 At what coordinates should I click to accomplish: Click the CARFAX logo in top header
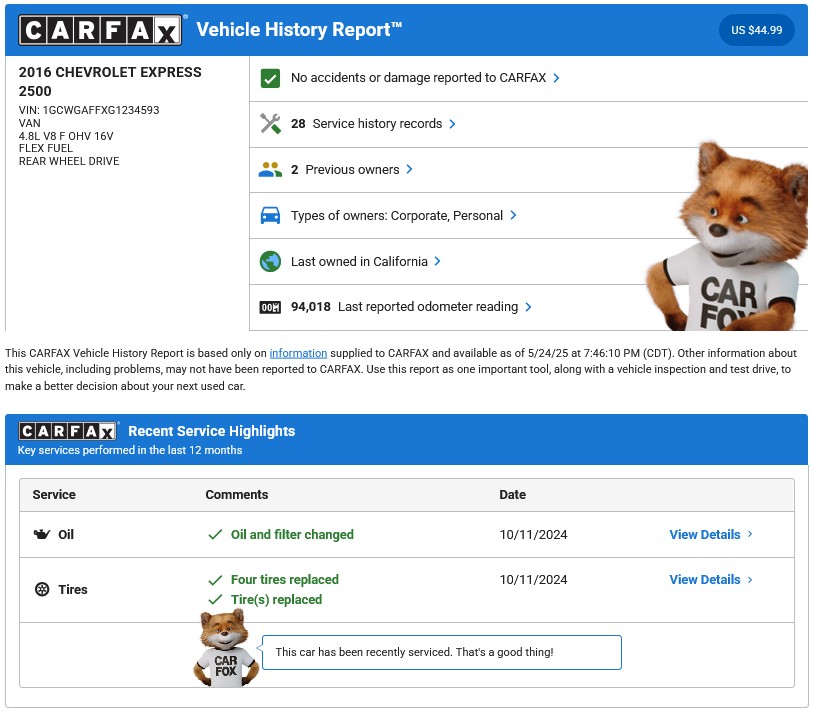100,30
